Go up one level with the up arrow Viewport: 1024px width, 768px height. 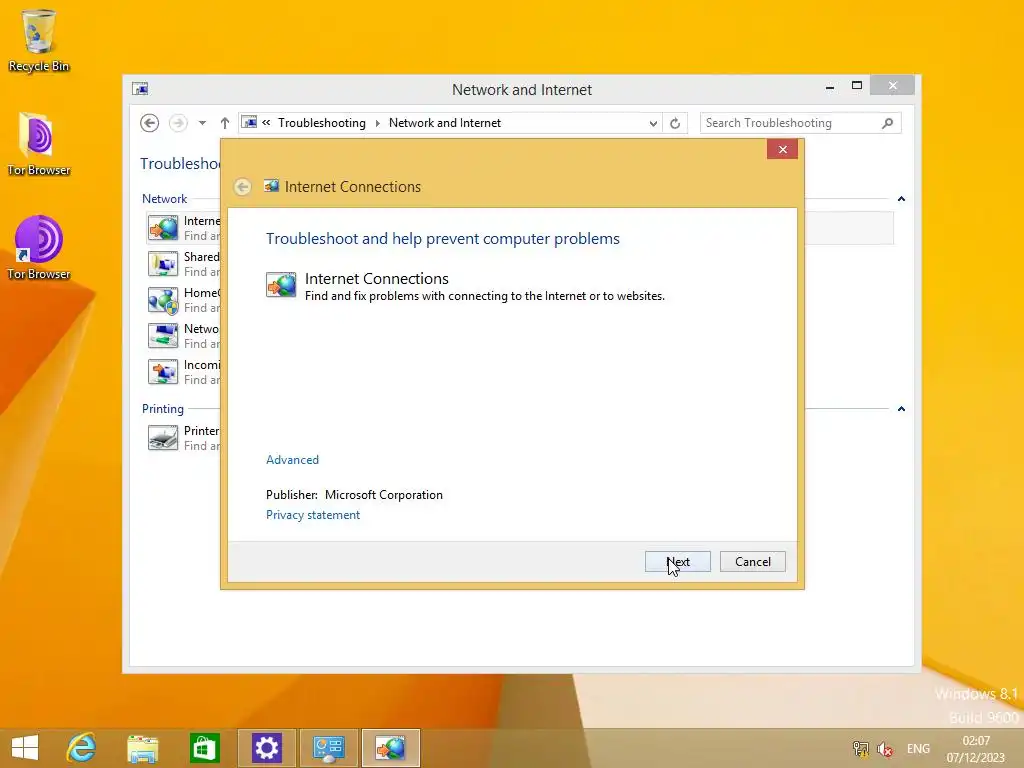pyautogui.click(x=225, y=123)
